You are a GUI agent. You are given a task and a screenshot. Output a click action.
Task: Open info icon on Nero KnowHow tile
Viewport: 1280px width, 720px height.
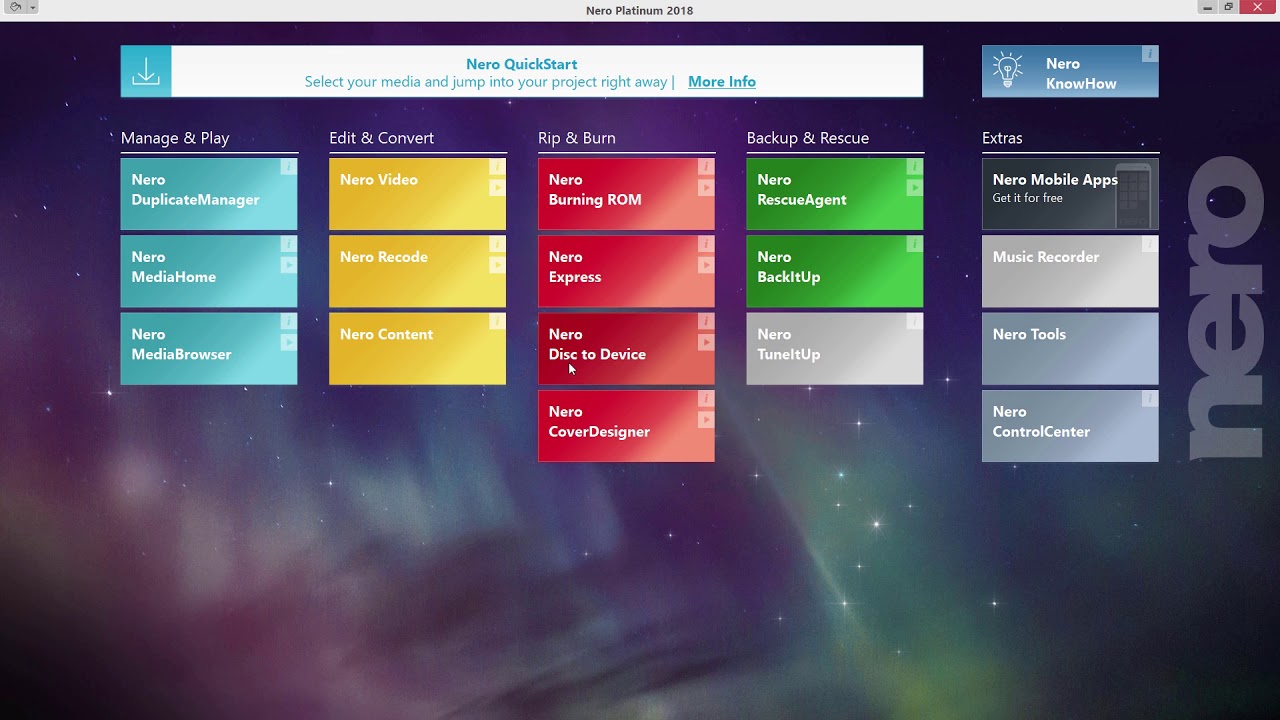pos(1150,54)
